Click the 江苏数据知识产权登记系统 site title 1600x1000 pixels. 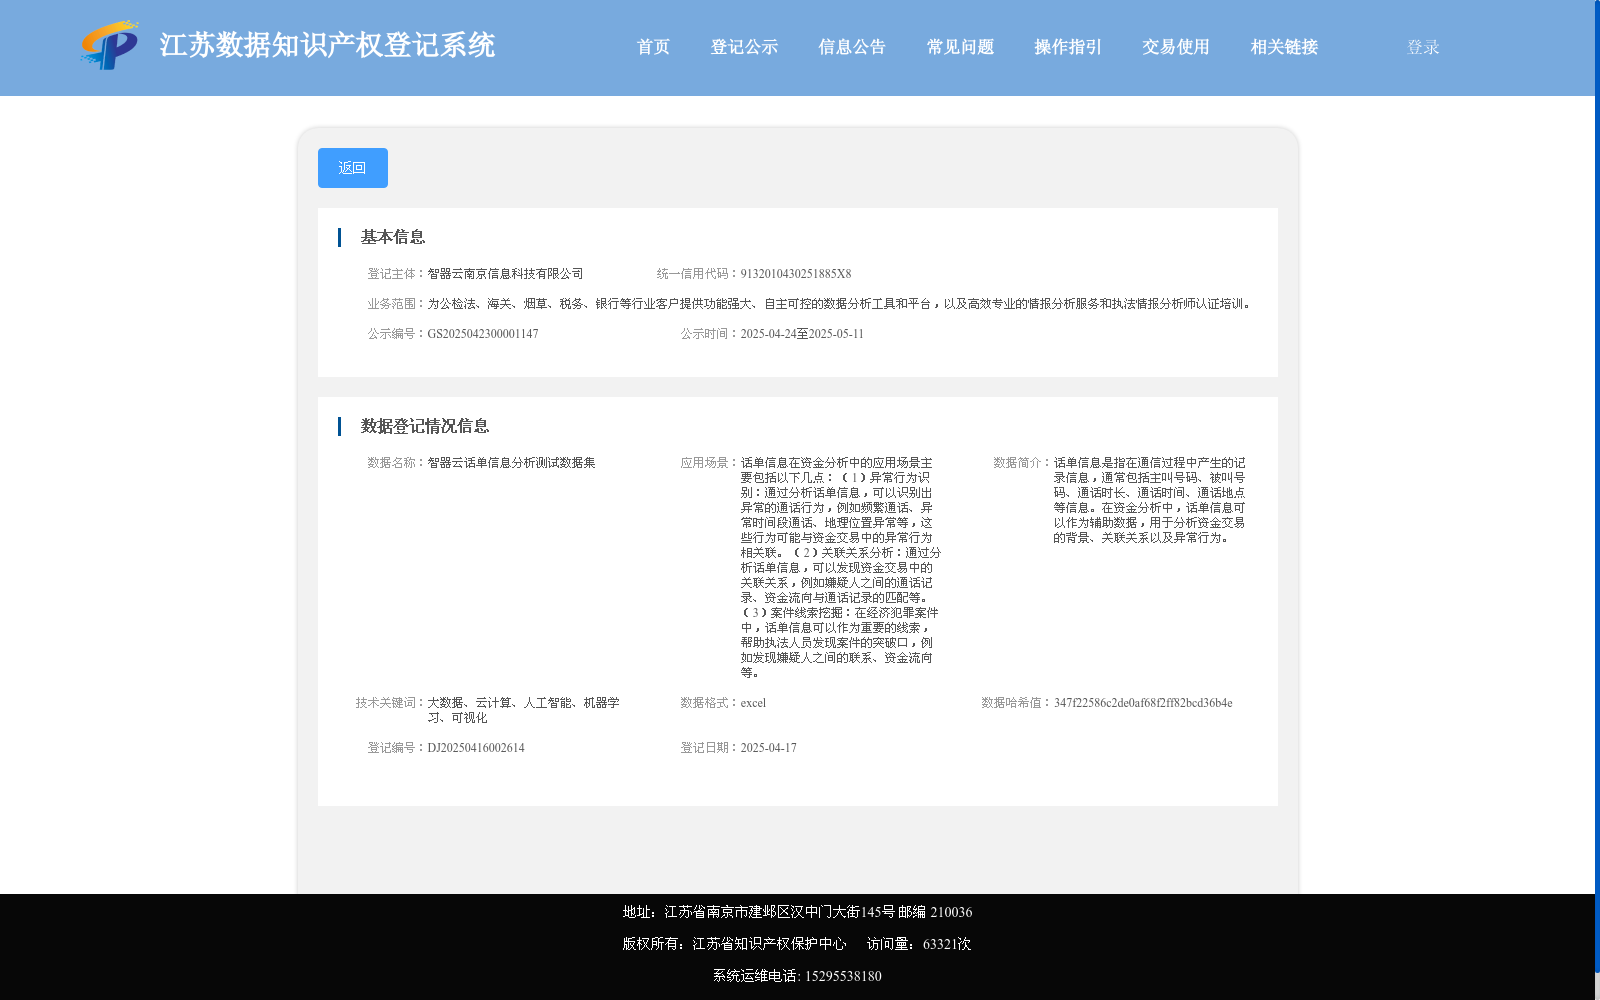(327, 45)
